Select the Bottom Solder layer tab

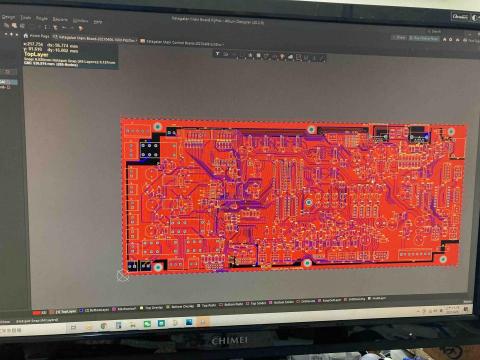[282, 302]
